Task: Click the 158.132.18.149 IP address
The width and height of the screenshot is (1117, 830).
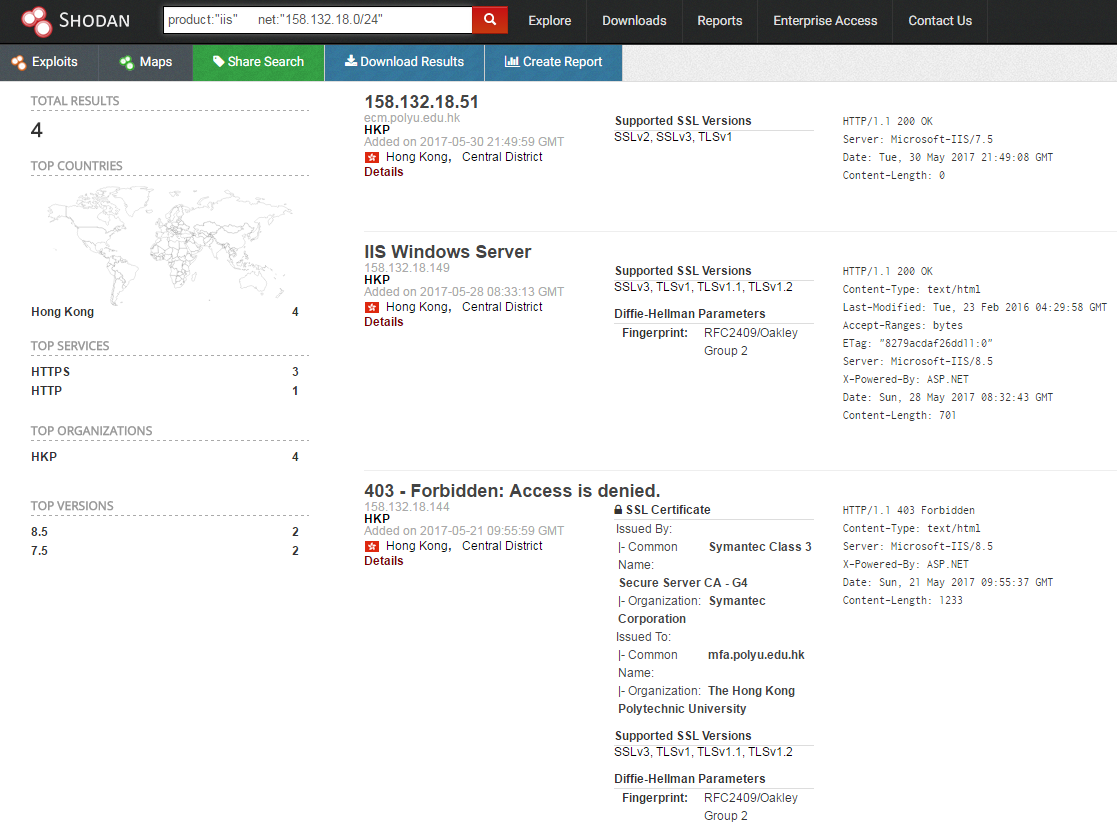Action: 407,268
